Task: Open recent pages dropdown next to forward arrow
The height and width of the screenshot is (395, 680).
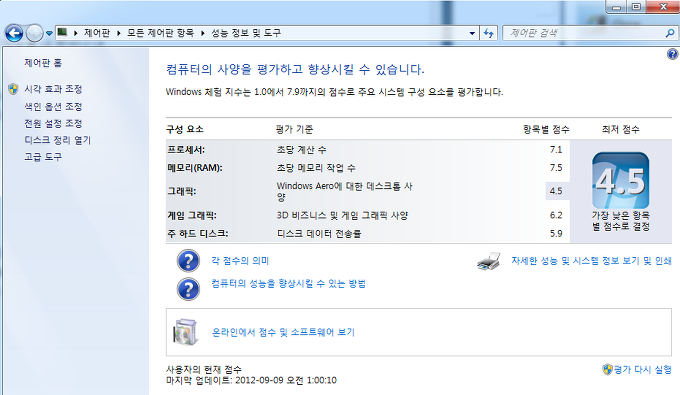Action: pyautogui.click(x=49, y=33)
